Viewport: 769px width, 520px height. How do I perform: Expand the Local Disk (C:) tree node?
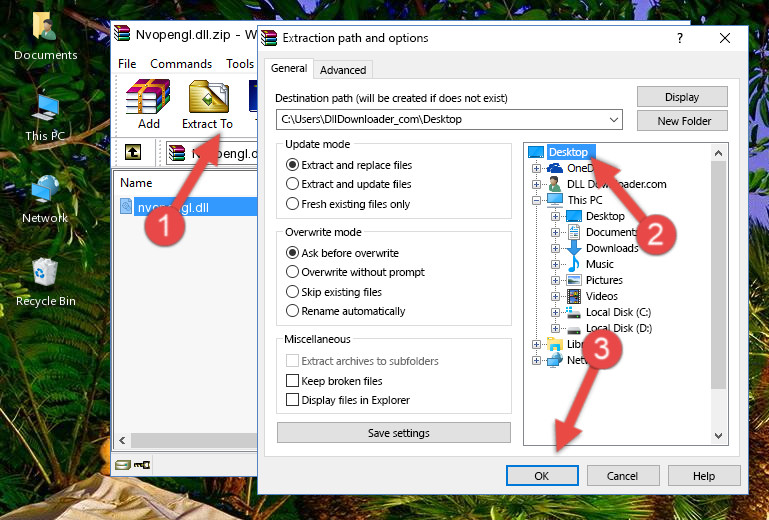pyautogui.click(x=555, y=312)
